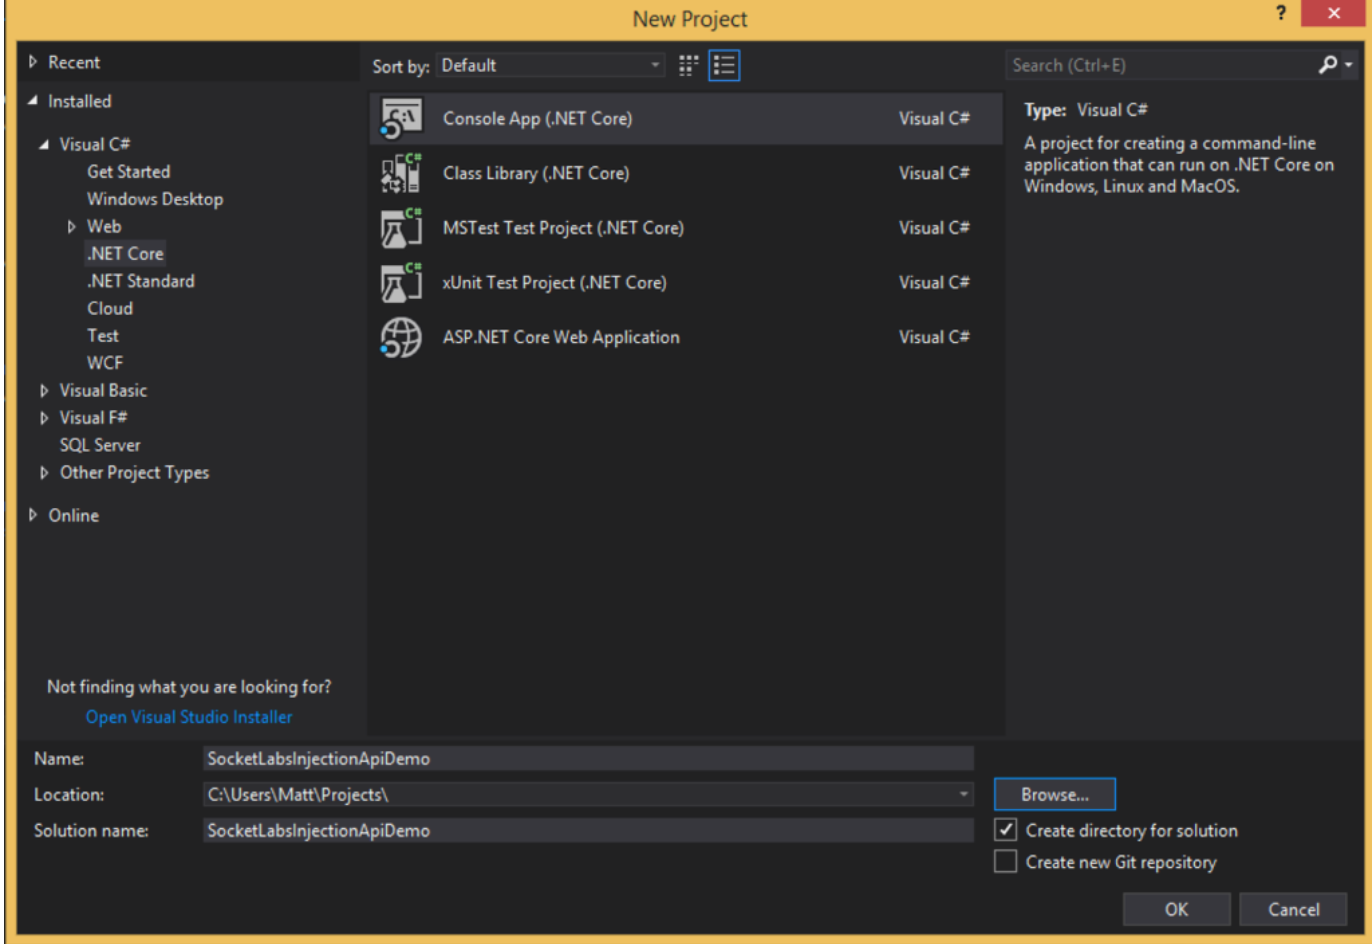1372x944 pixels.
Task: Expand the Visual Basic node arrow
Action: (x=44, y=391)
